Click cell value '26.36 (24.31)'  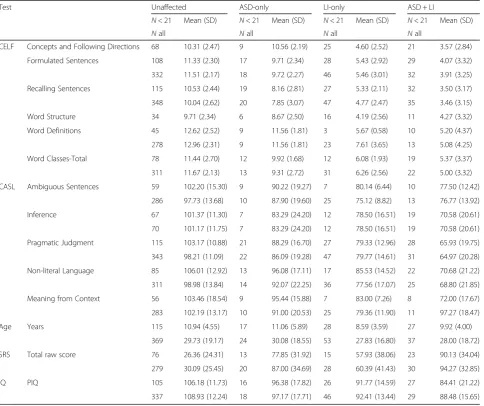pos(203,355)
